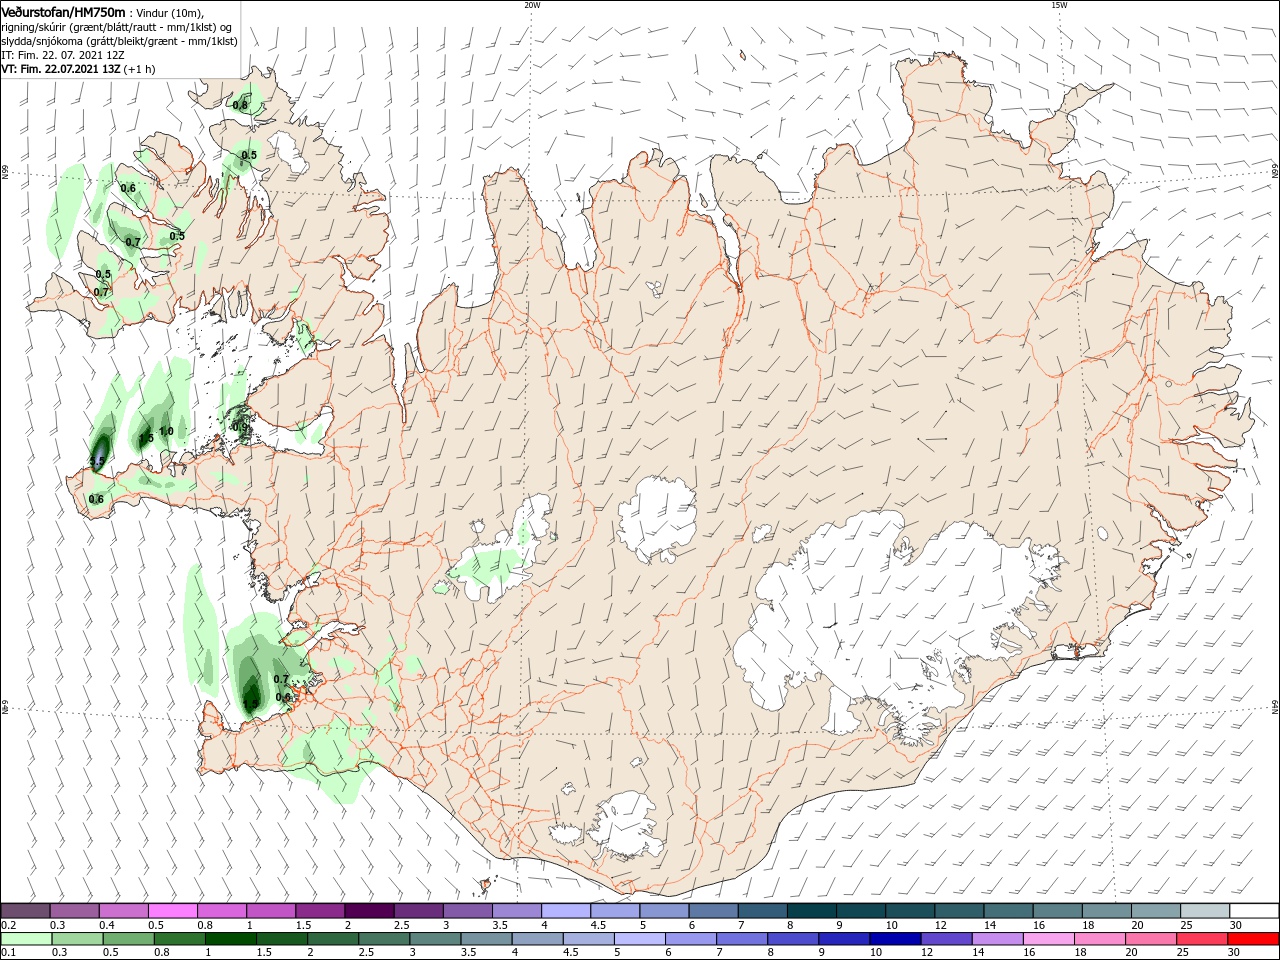Image resolution: width=1280 pixels, height=960 pixels.
Task: Click the 1.5 precipitation value on the map
Action: coord(146,438)
